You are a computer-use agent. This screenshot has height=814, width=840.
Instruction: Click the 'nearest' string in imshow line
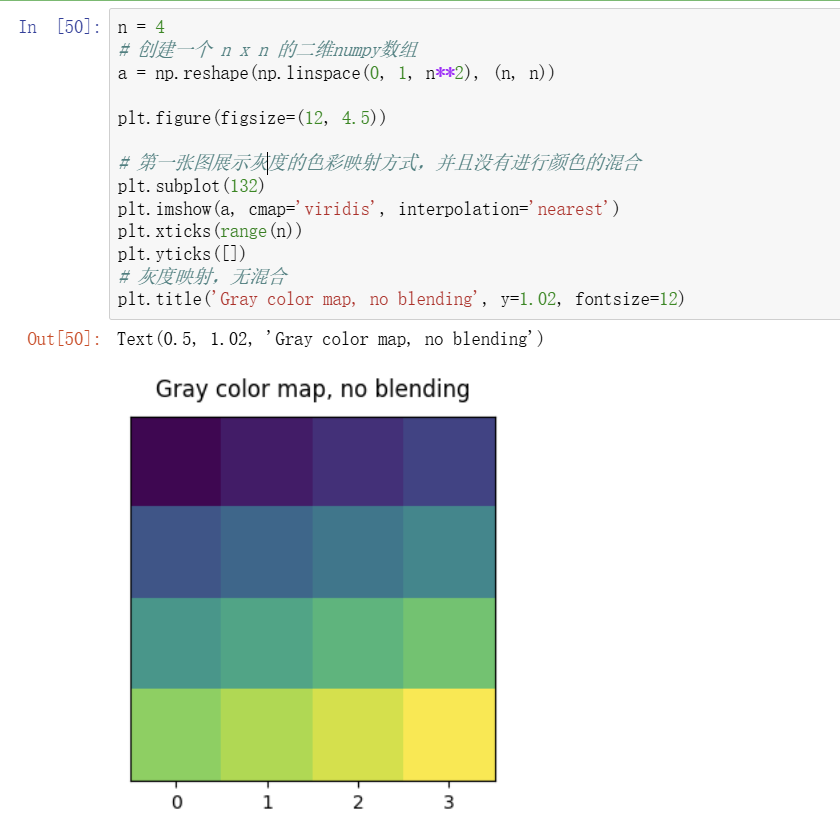pos(569,208)
